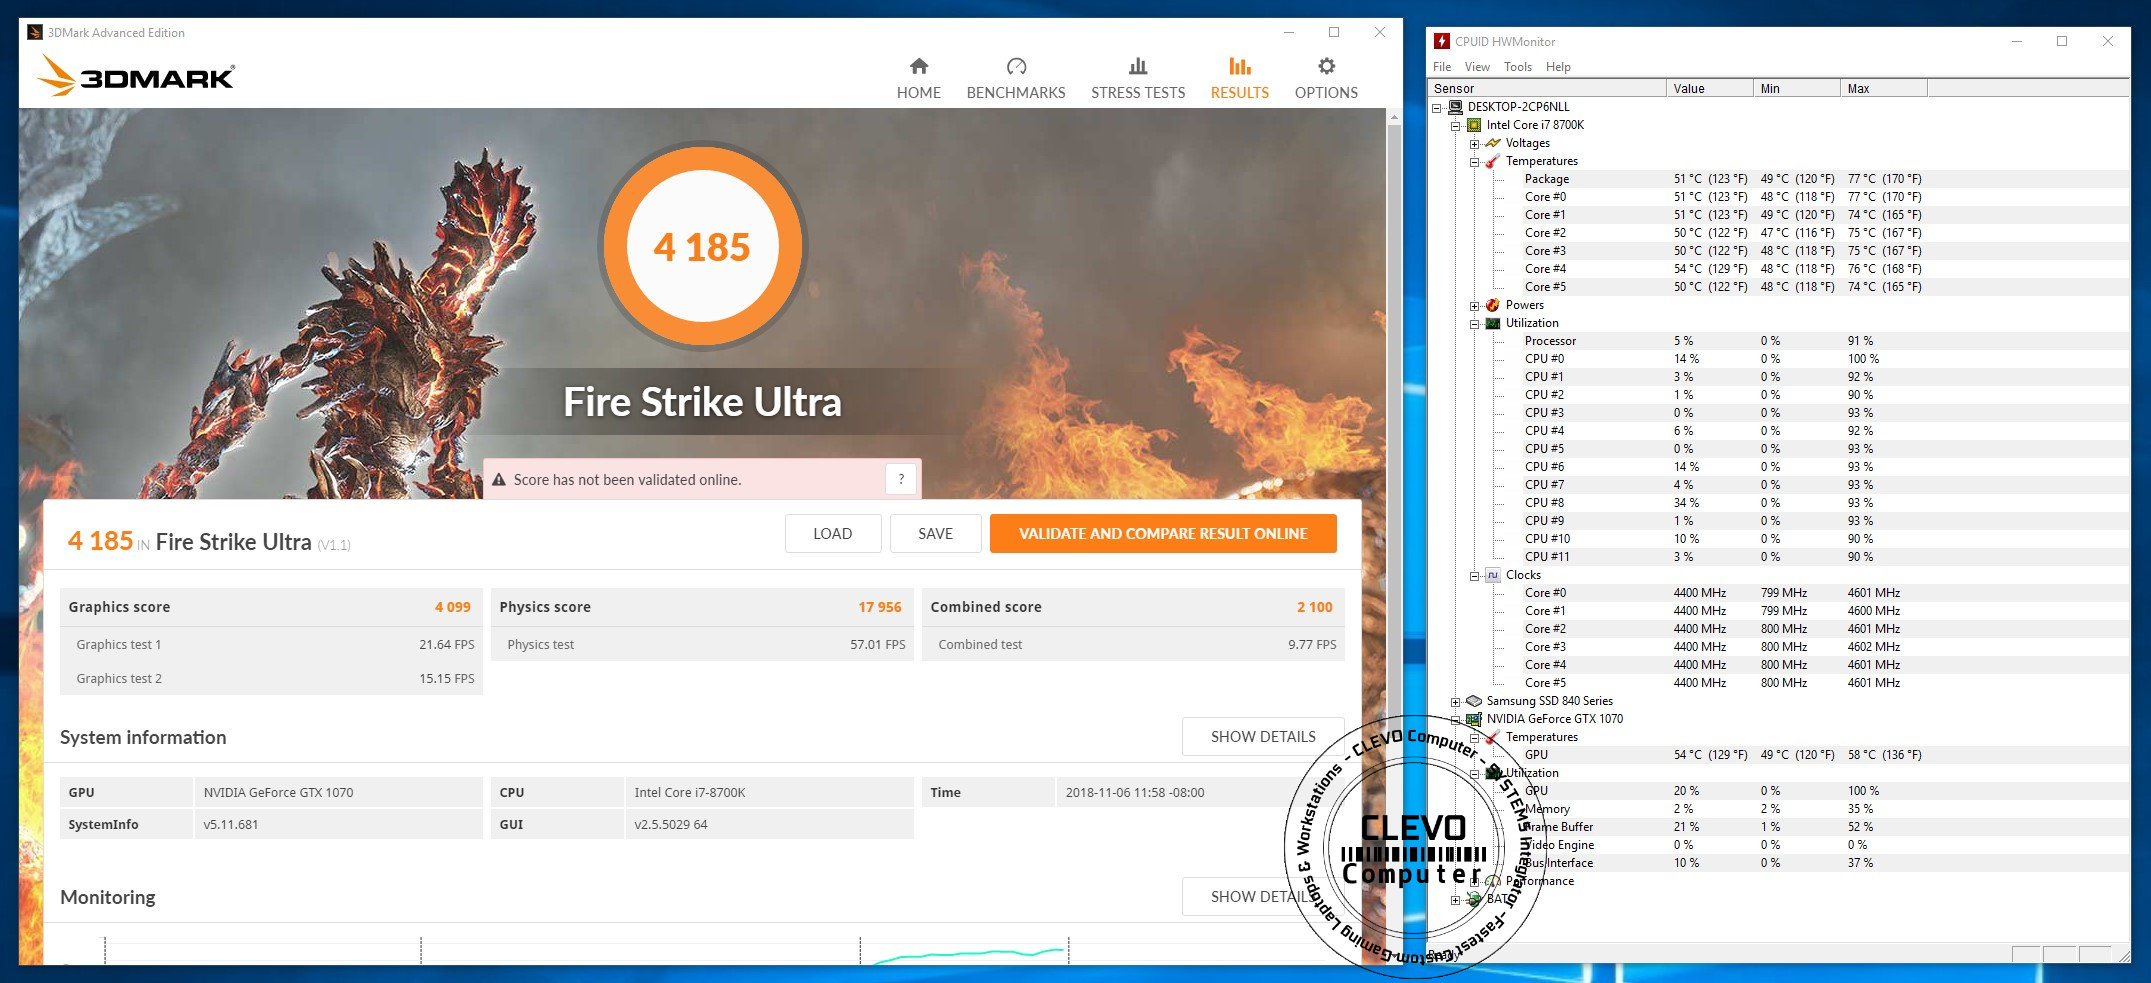Show details for System information
2151x983 pixels.
1262,736
